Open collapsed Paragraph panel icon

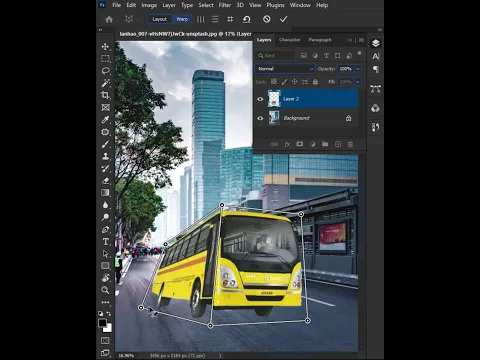[x=376, y=69]
